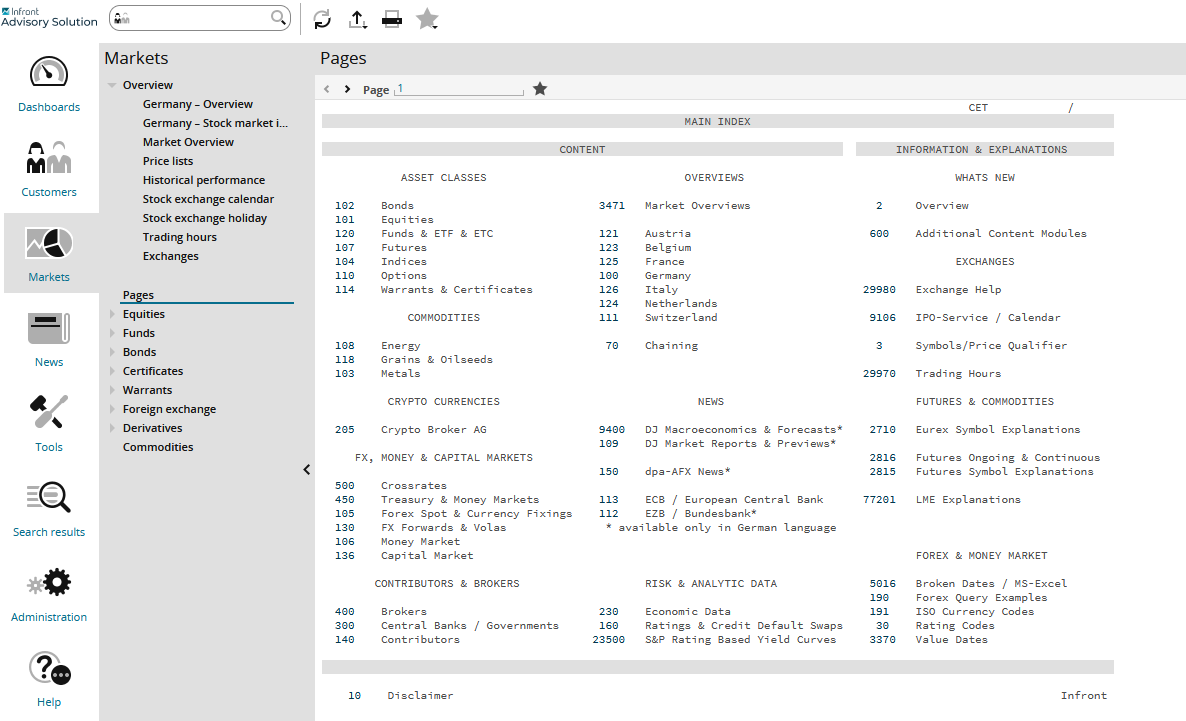Collapse the Overview tree section
1186x721 pixels.
(112, 85)
